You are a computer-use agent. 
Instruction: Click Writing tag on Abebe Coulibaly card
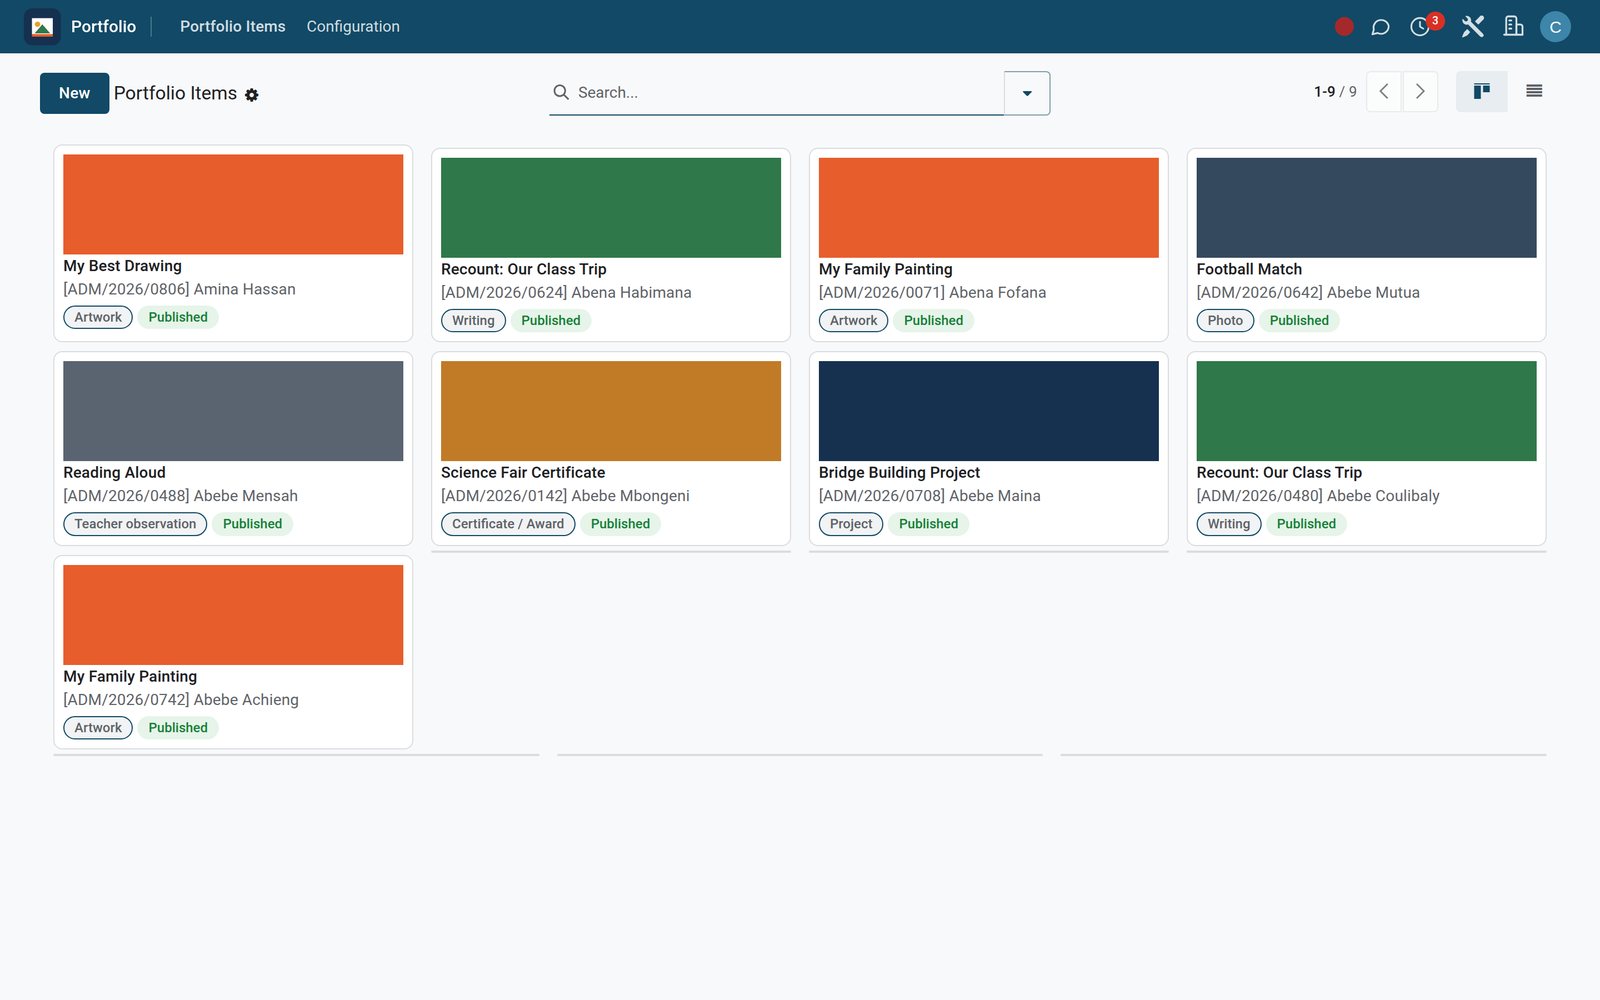[x=1229, y=524]
